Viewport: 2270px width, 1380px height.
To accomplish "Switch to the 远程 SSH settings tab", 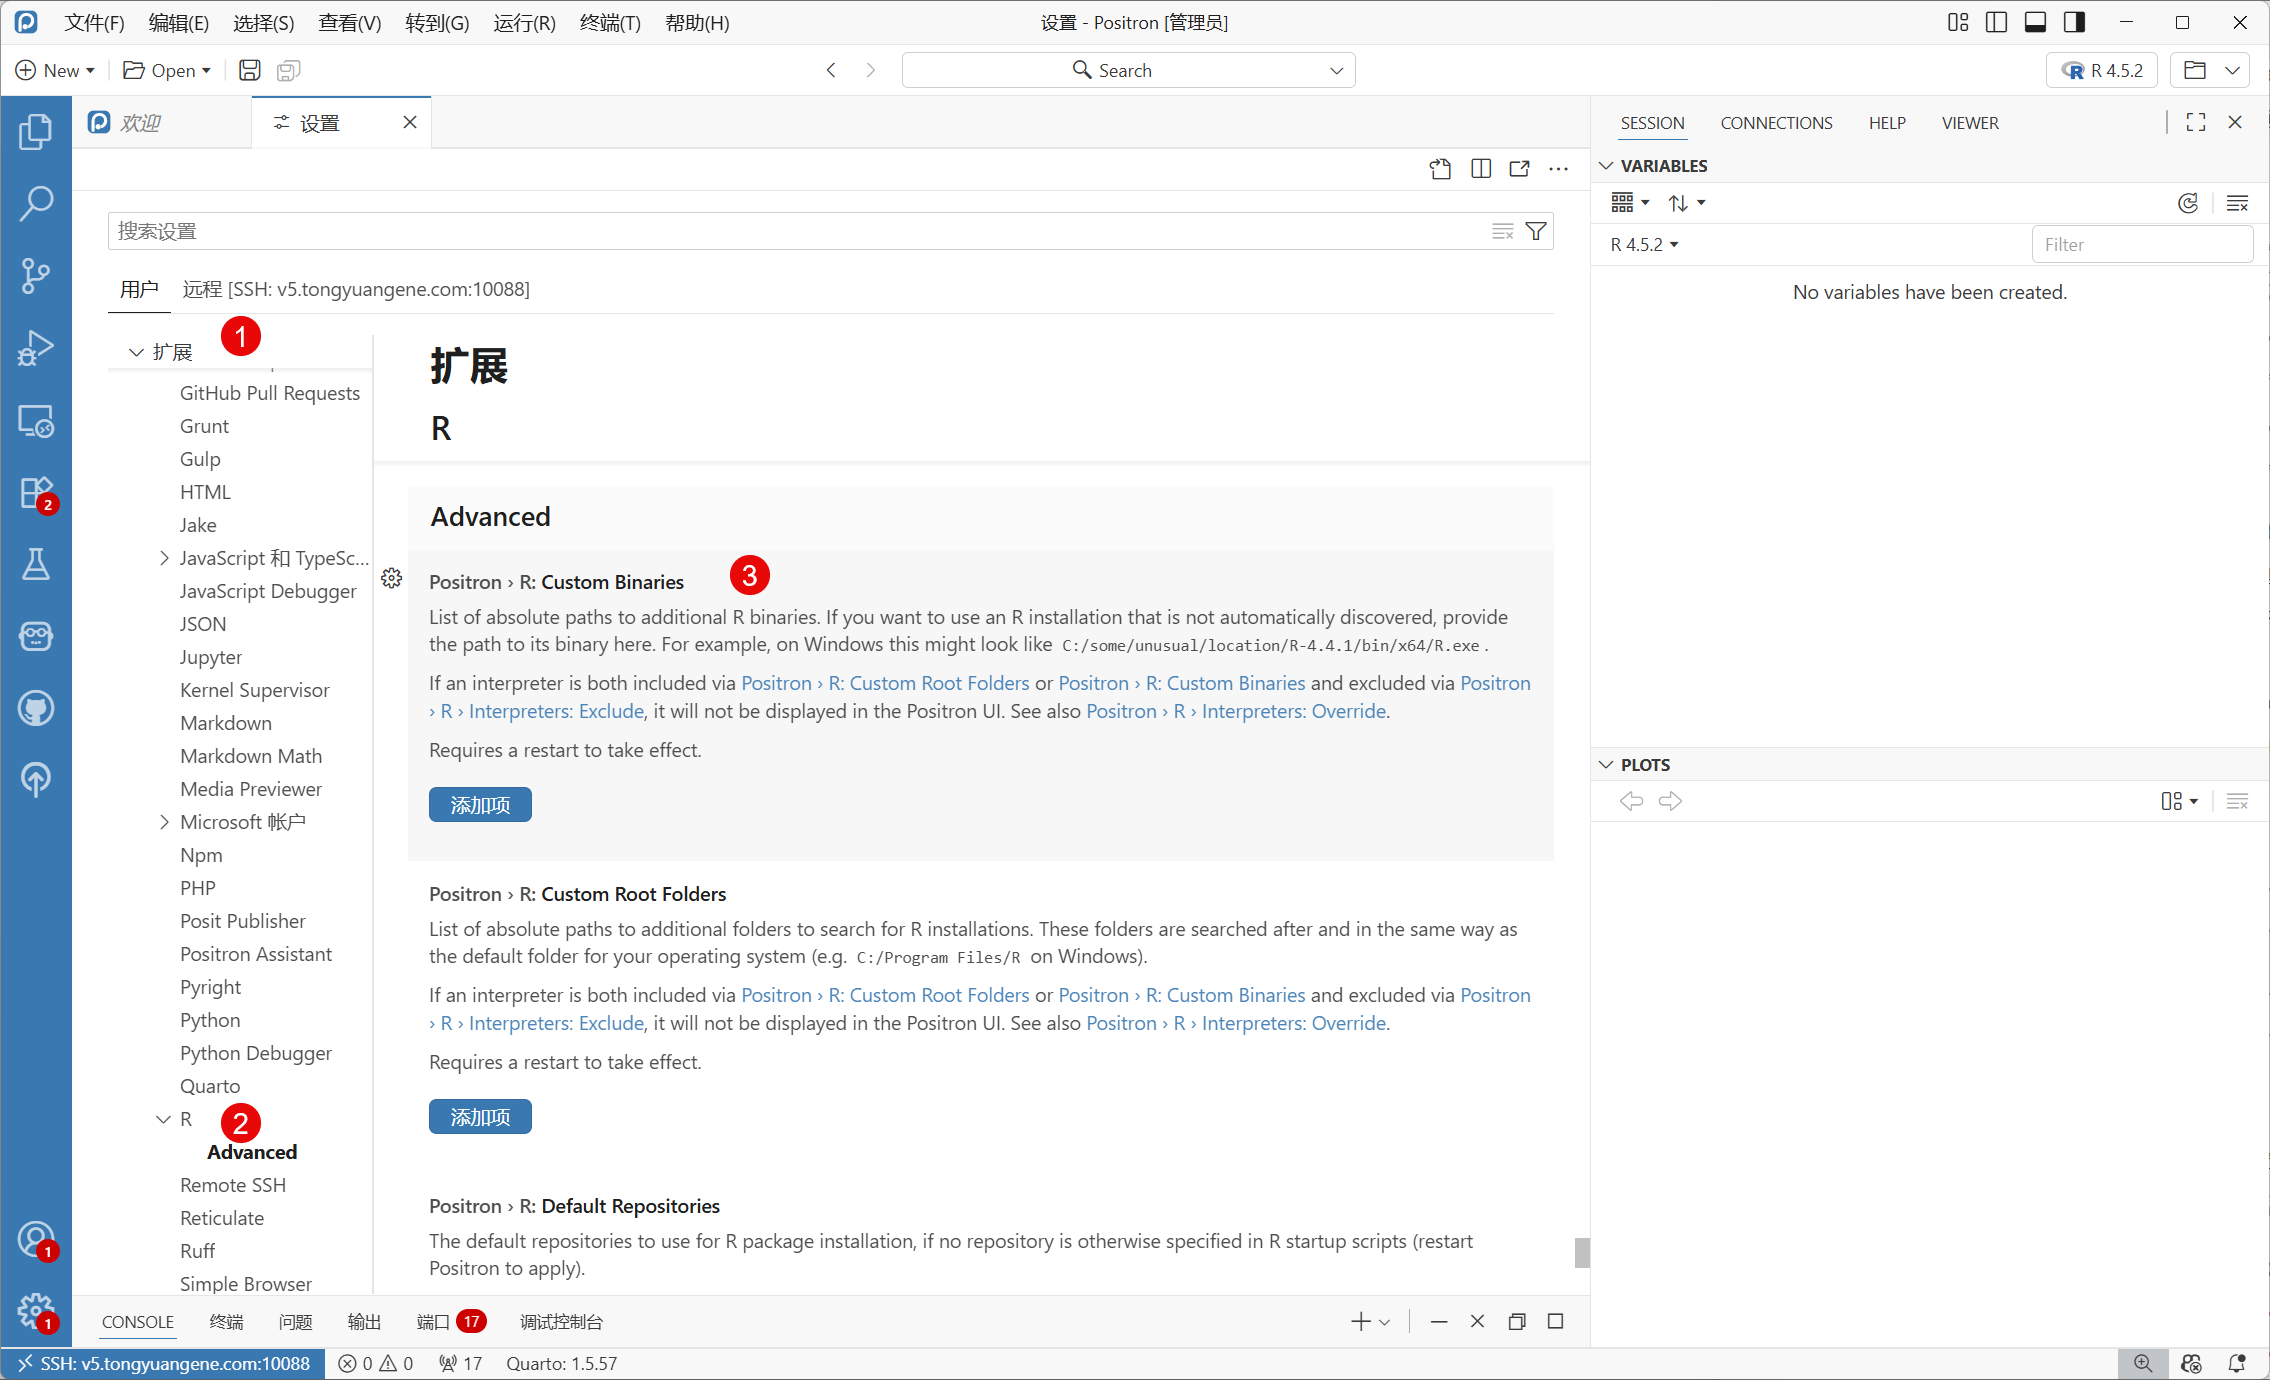I will click(x=356, y=289).
